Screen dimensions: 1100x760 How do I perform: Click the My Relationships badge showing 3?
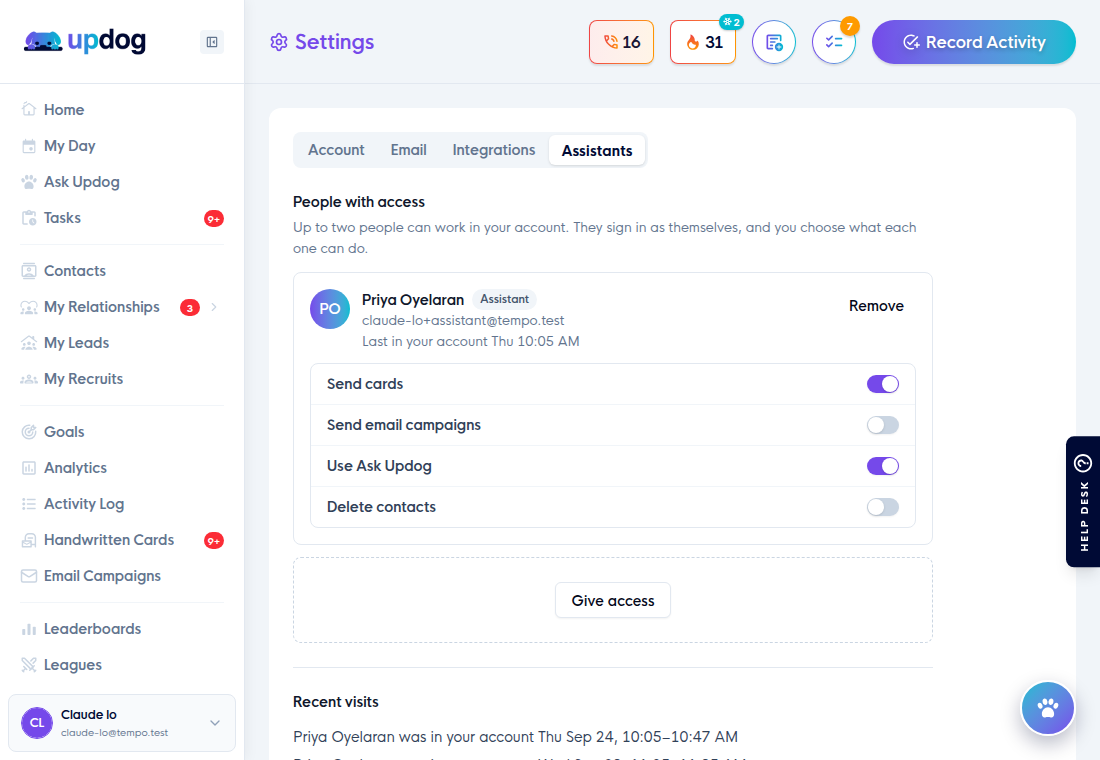point(189,307)
